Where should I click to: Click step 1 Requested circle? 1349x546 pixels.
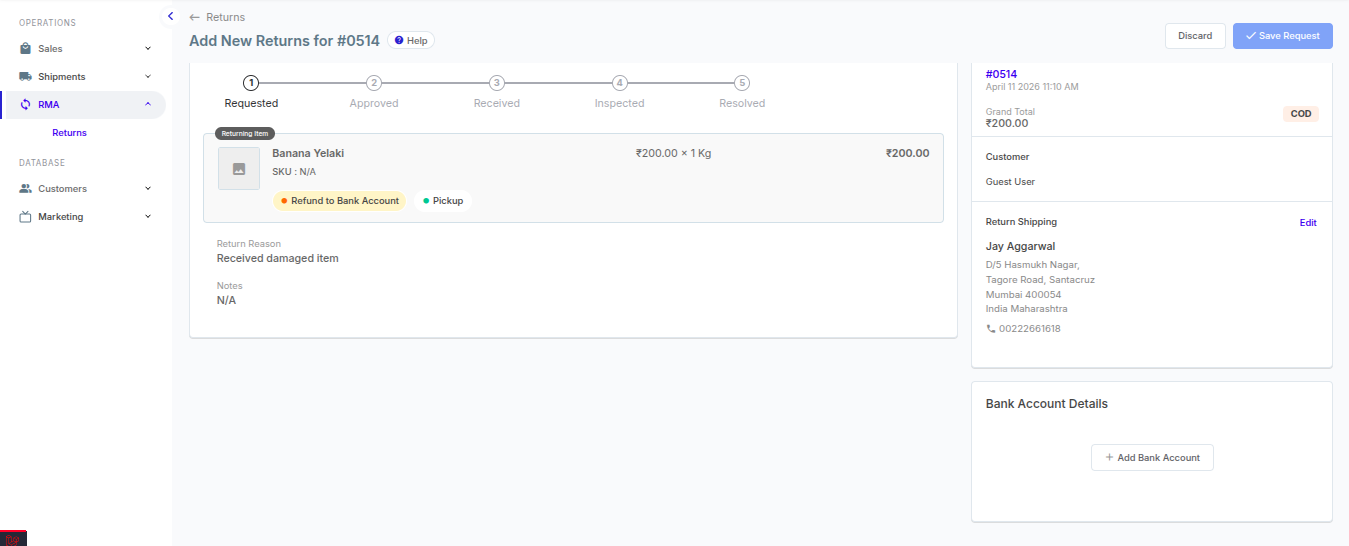click(x=251, y=83)
